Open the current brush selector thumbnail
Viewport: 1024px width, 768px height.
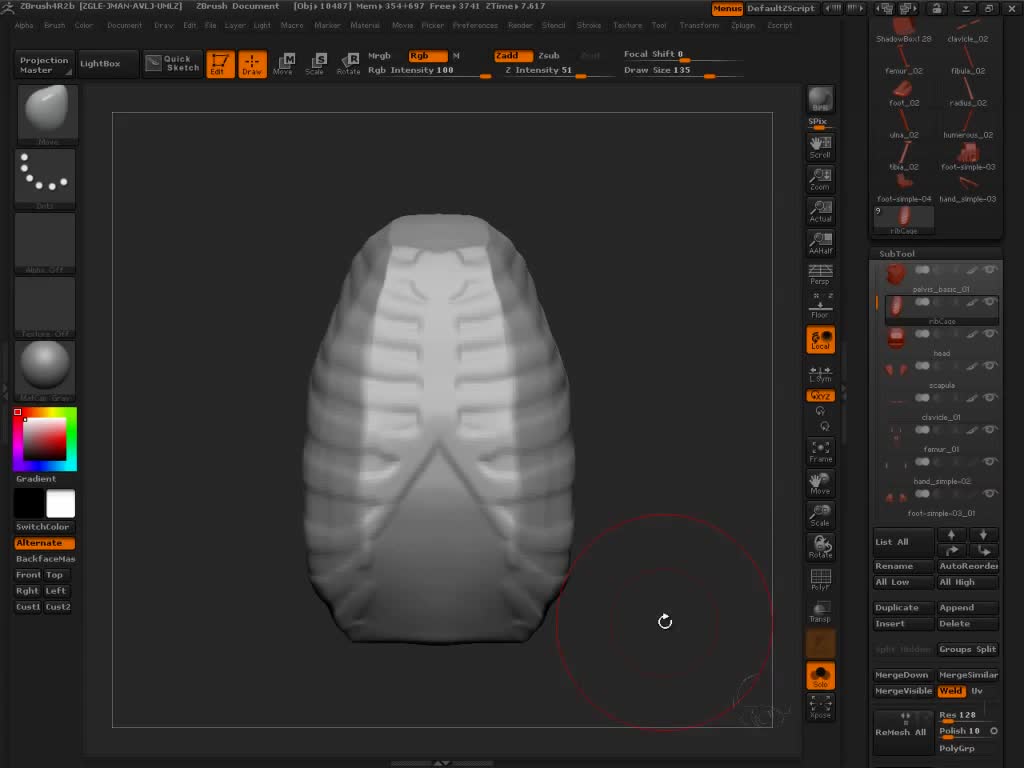click(x=46, y=113)
